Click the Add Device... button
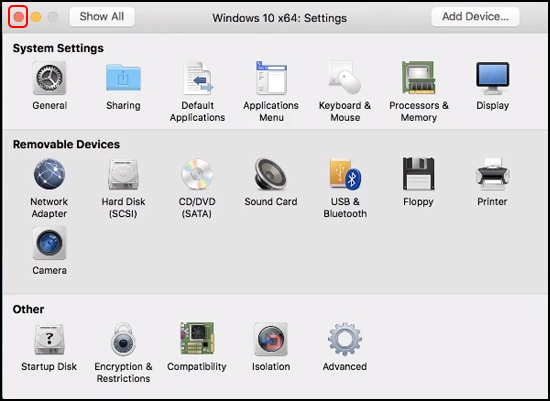The width and height of the screenshot is (550, 401). (x=475, y=16)
